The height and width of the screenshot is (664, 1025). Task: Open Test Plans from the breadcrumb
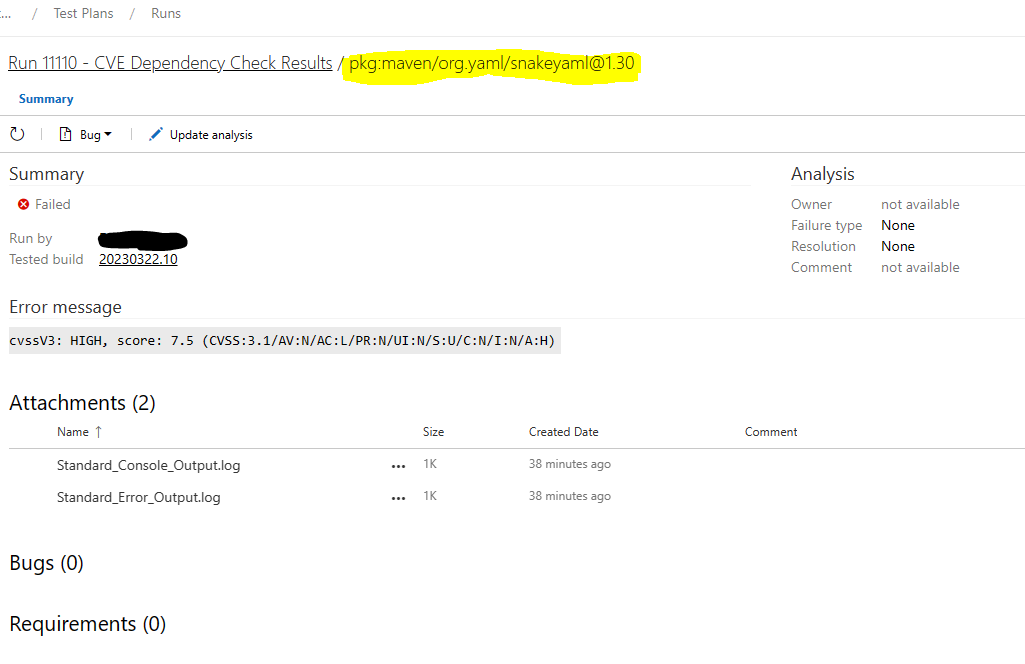click(x=83, y=13)
